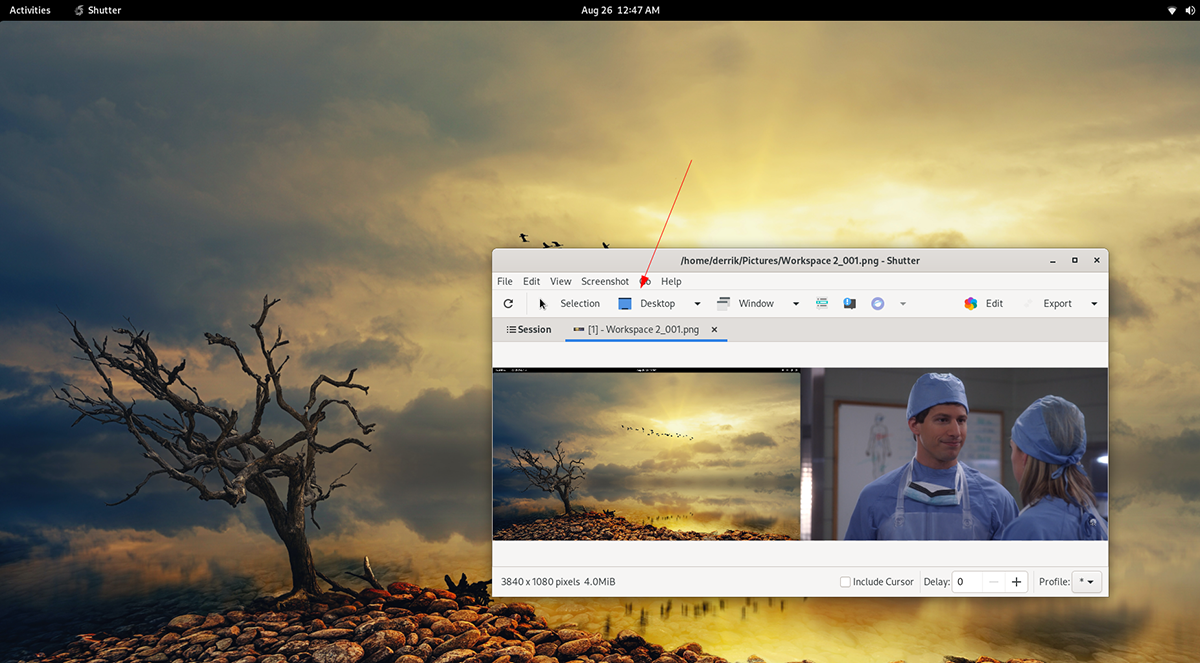Select the menu capture tool icon
The height and width of the screenshot is (663, 1200).
coord(821,303)
